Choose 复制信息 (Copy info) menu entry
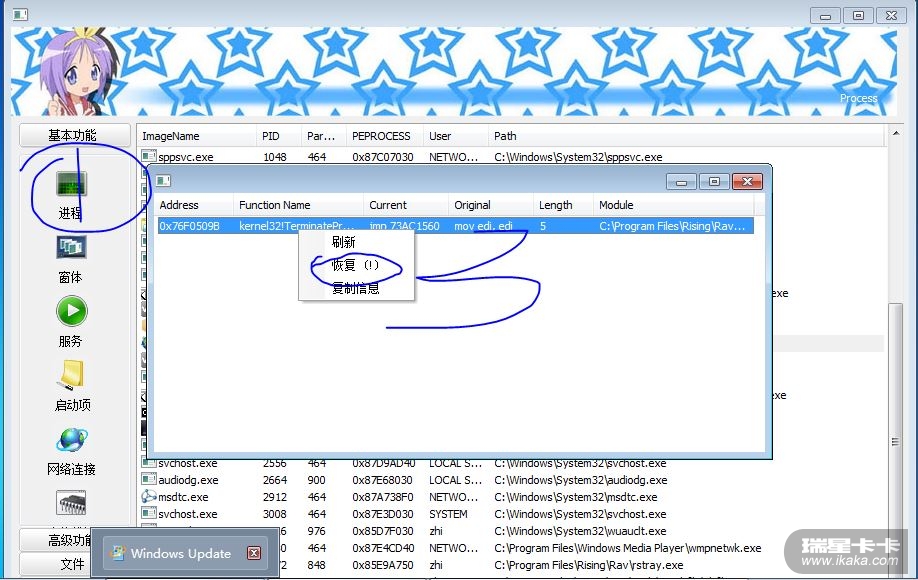The image size is (918, 580). coord(355,289)
